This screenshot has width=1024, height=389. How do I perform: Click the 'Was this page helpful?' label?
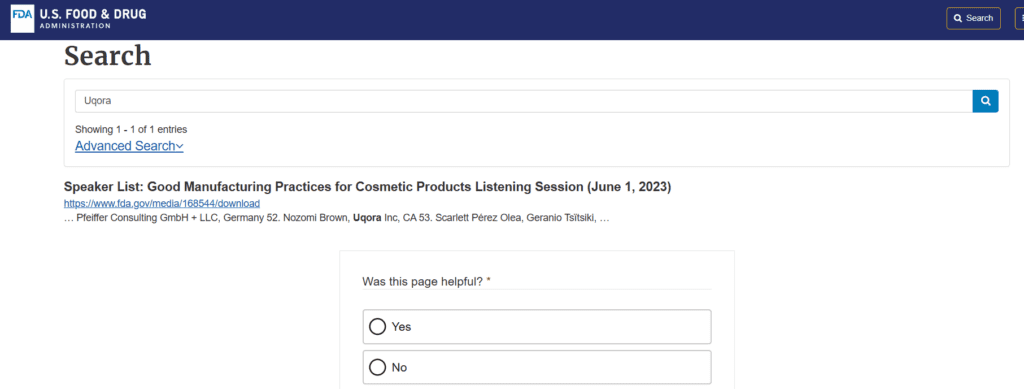click(x=426, y=282)
